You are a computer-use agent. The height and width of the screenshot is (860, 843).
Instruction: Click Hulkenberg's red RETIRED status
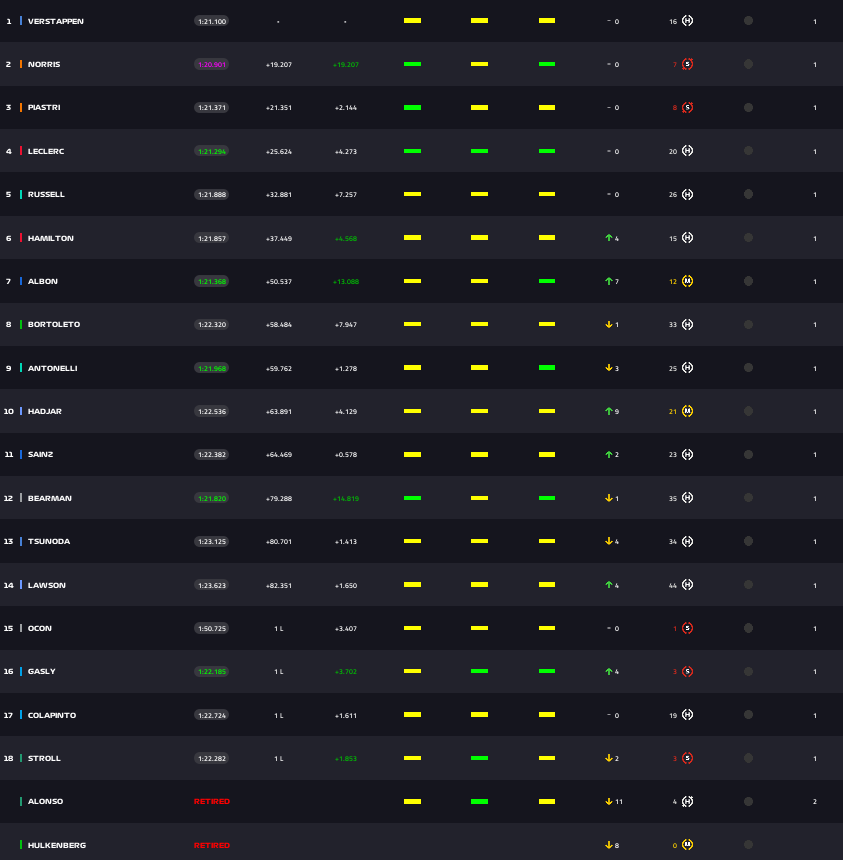coord(212,845)
